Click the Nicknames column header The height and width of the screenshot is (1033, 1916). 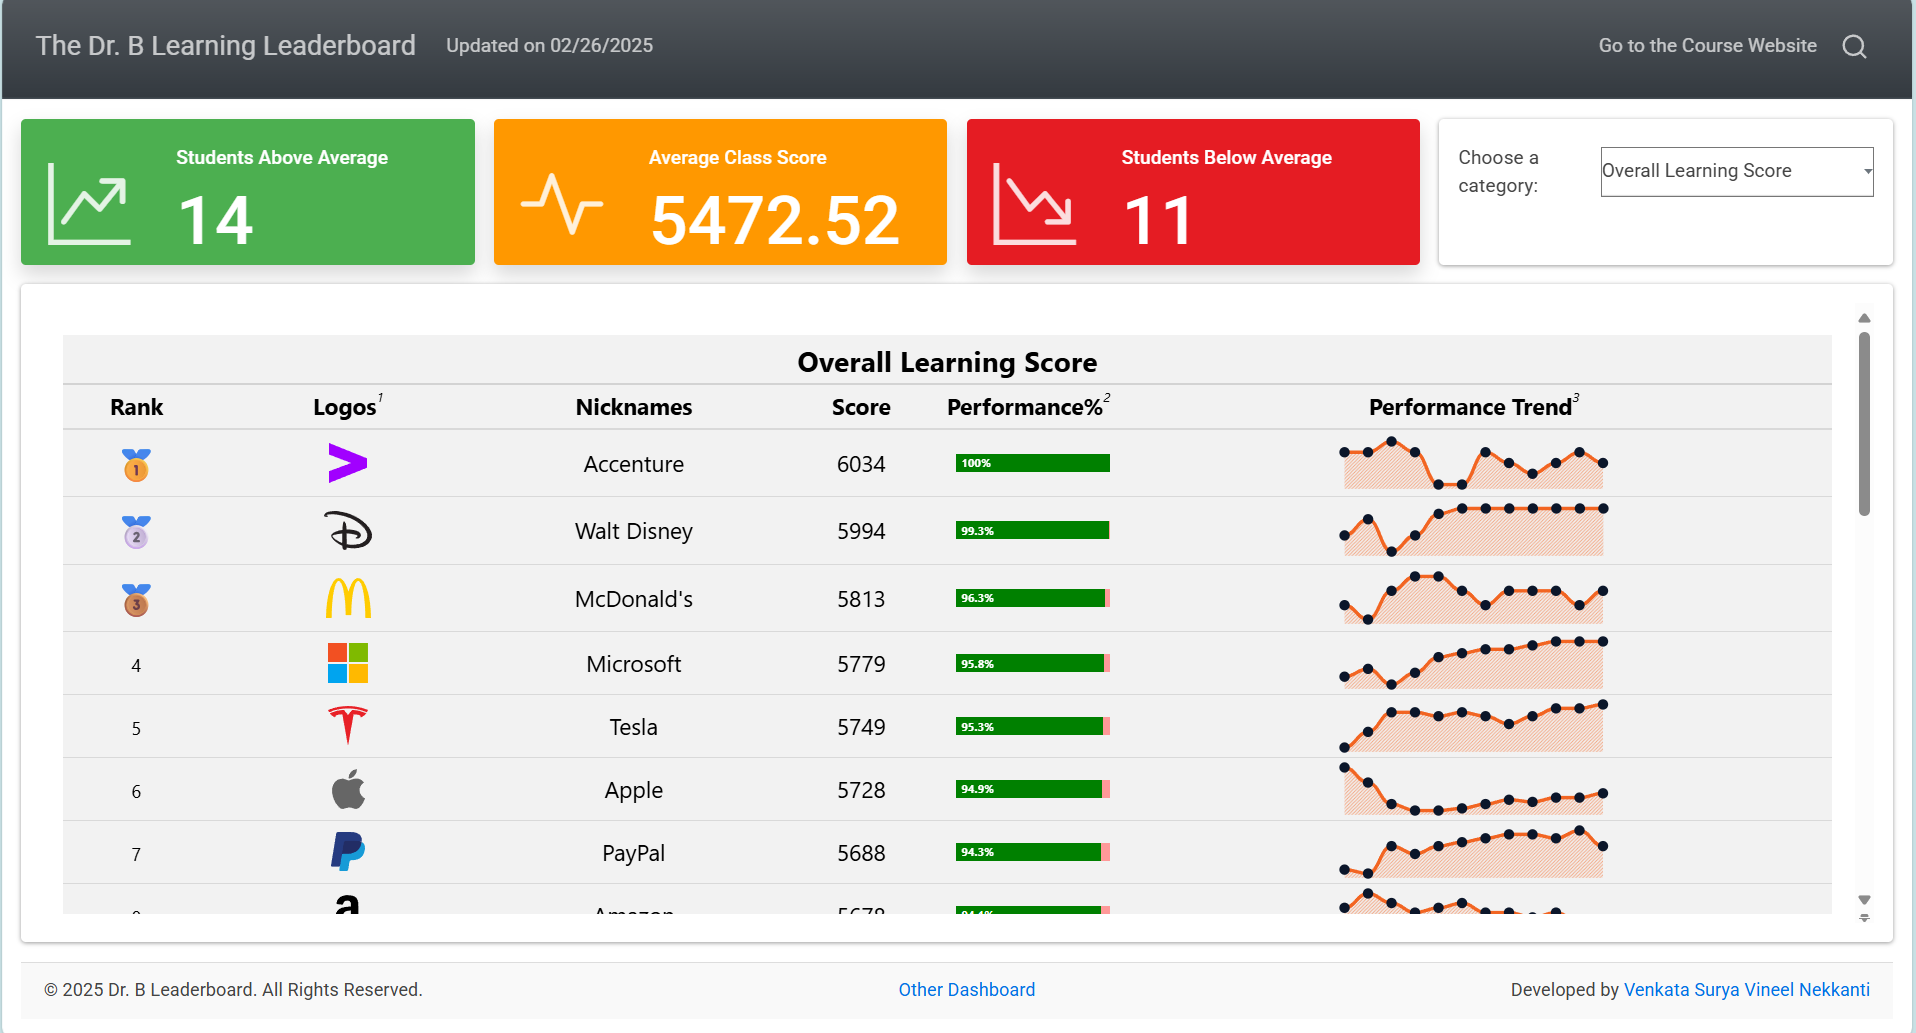[633, 407]
